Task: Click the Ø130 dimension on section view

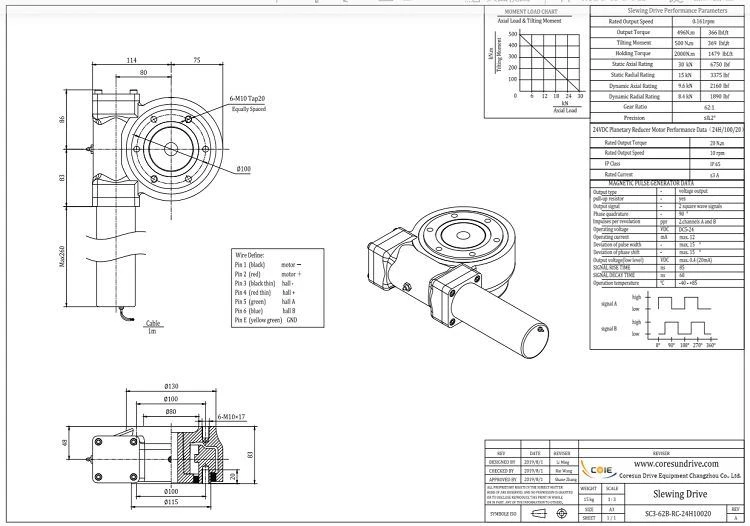Action: (x=171, y=386)
